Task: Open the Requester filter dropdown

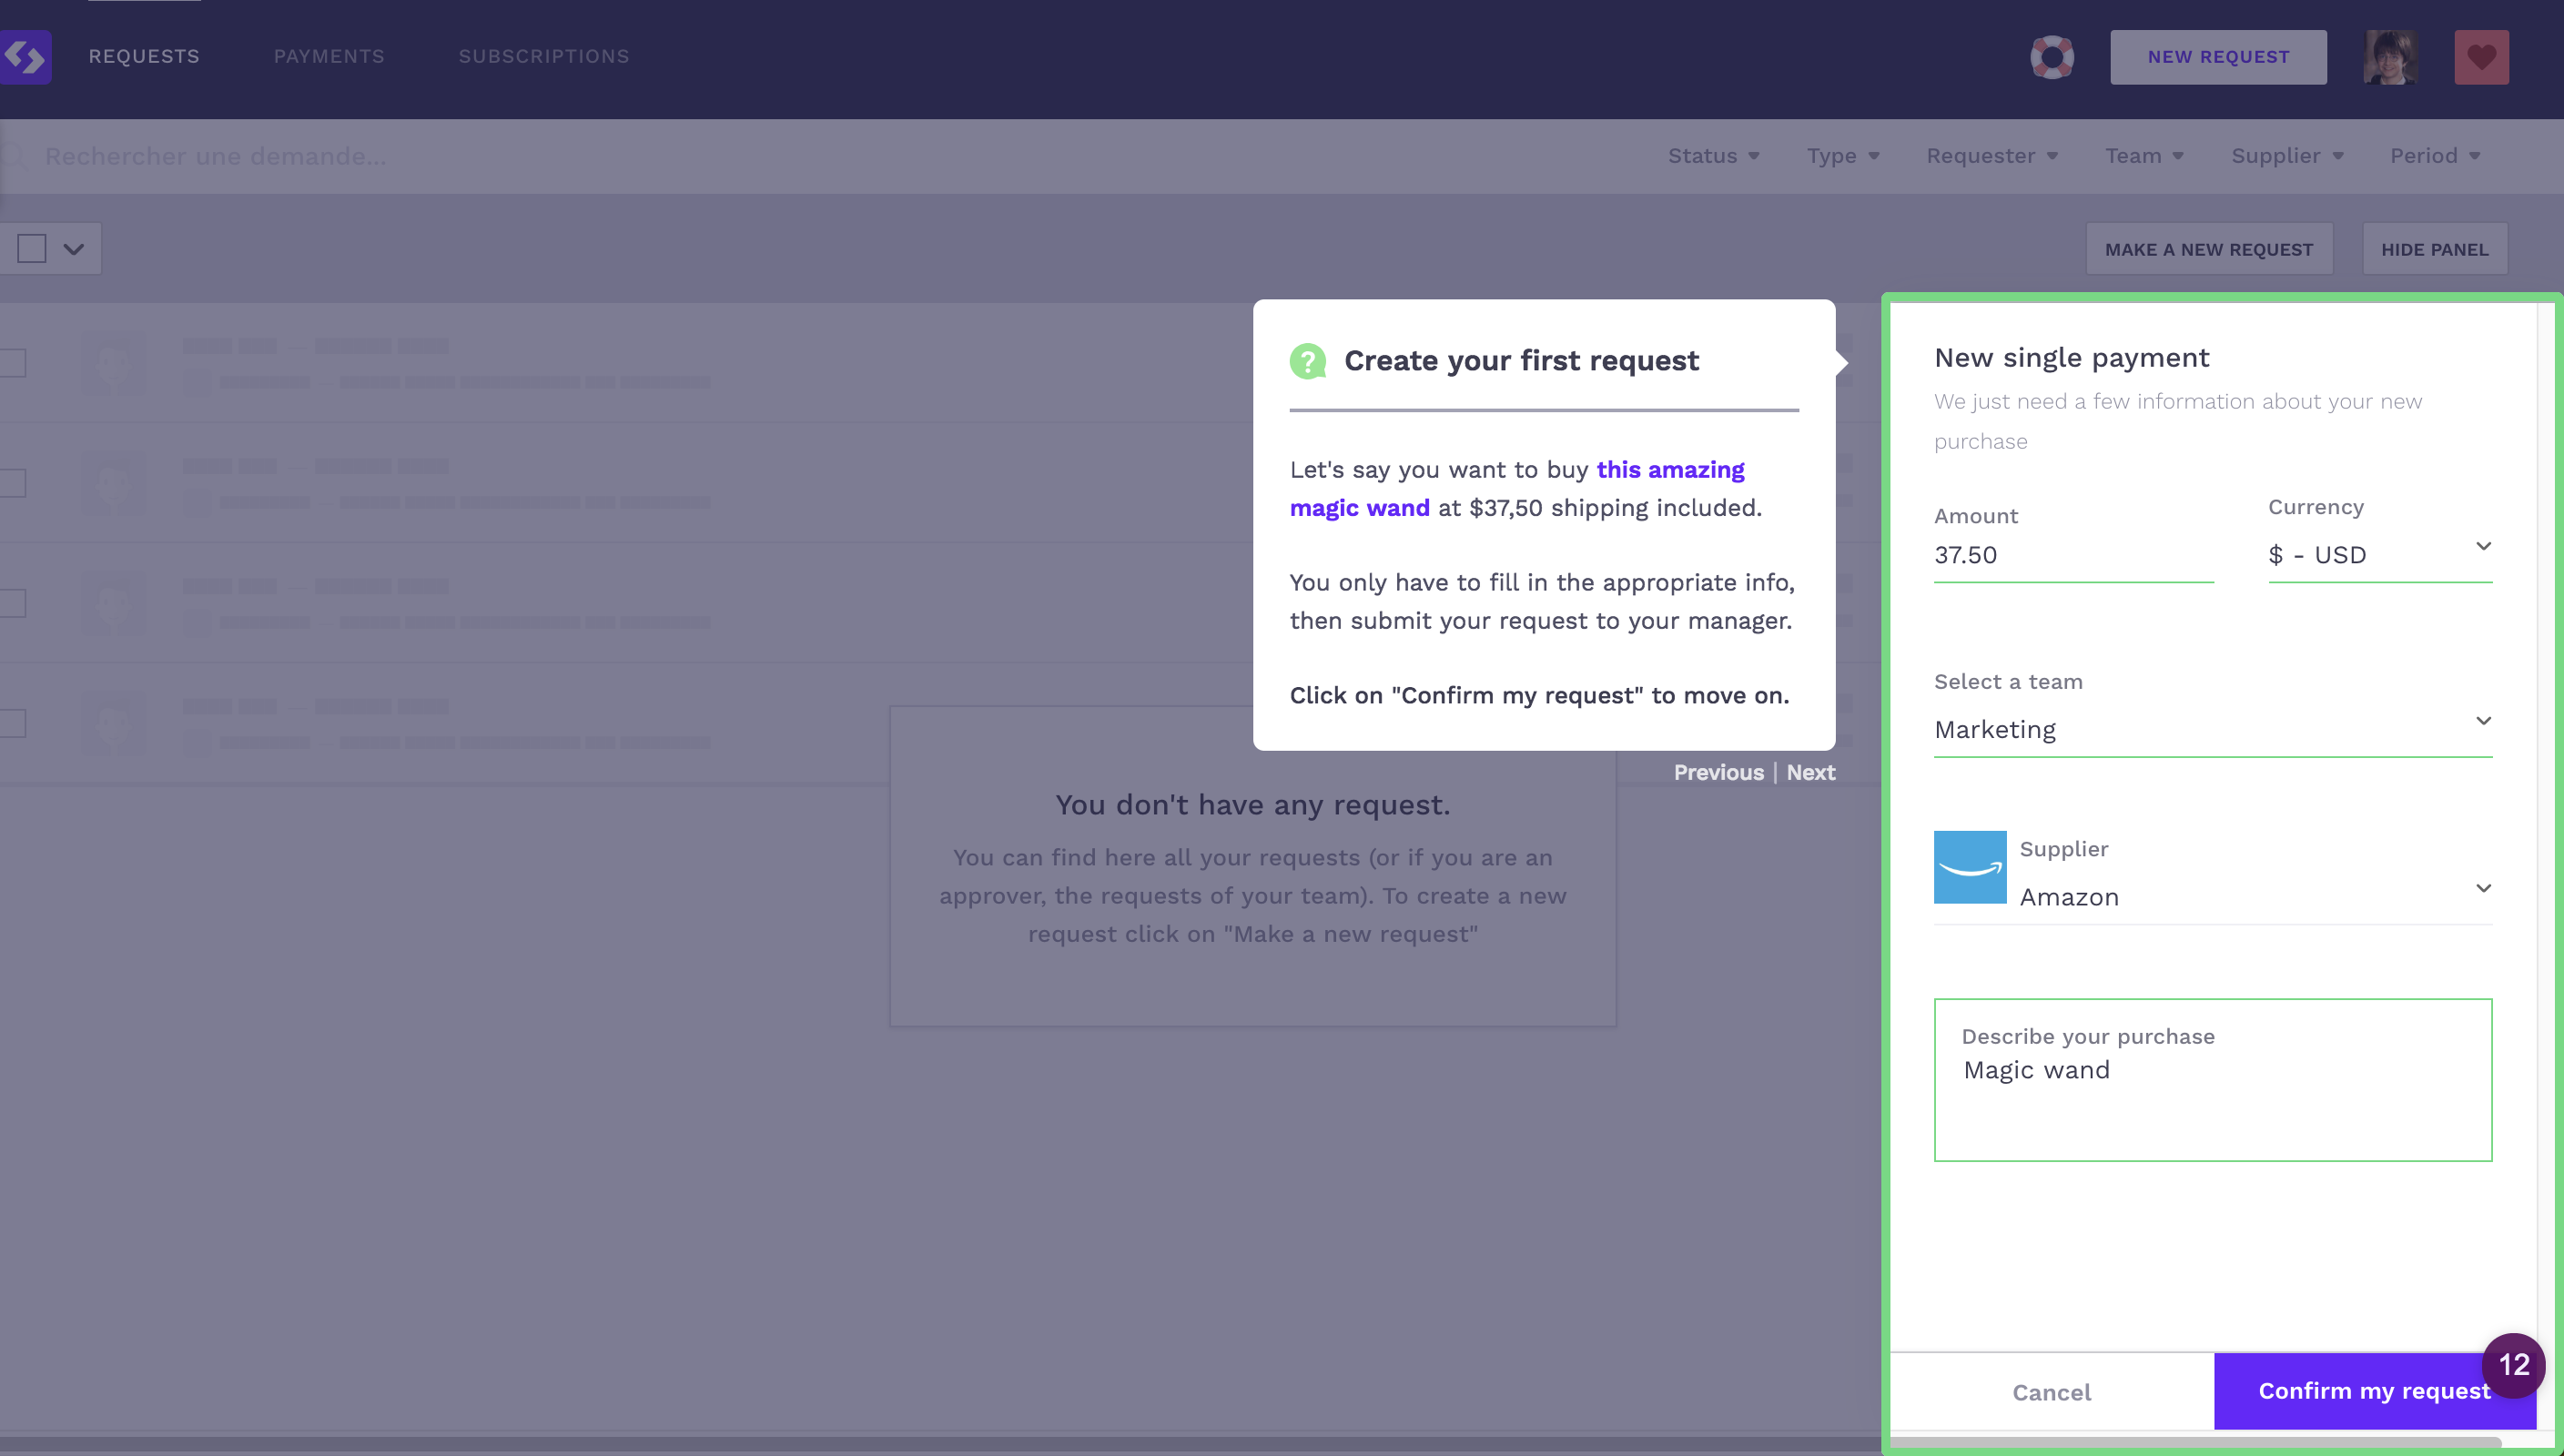Action: pos(1992,156)
